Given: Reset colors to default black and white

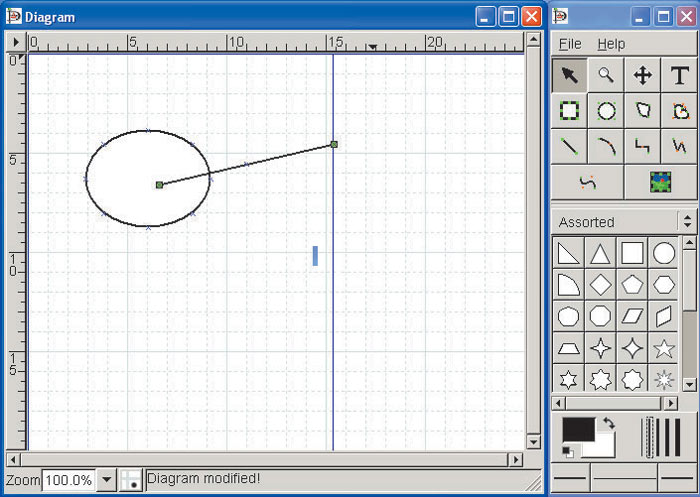Looking at the screenshot, I should pyautogui.click(x=568, y=452).
